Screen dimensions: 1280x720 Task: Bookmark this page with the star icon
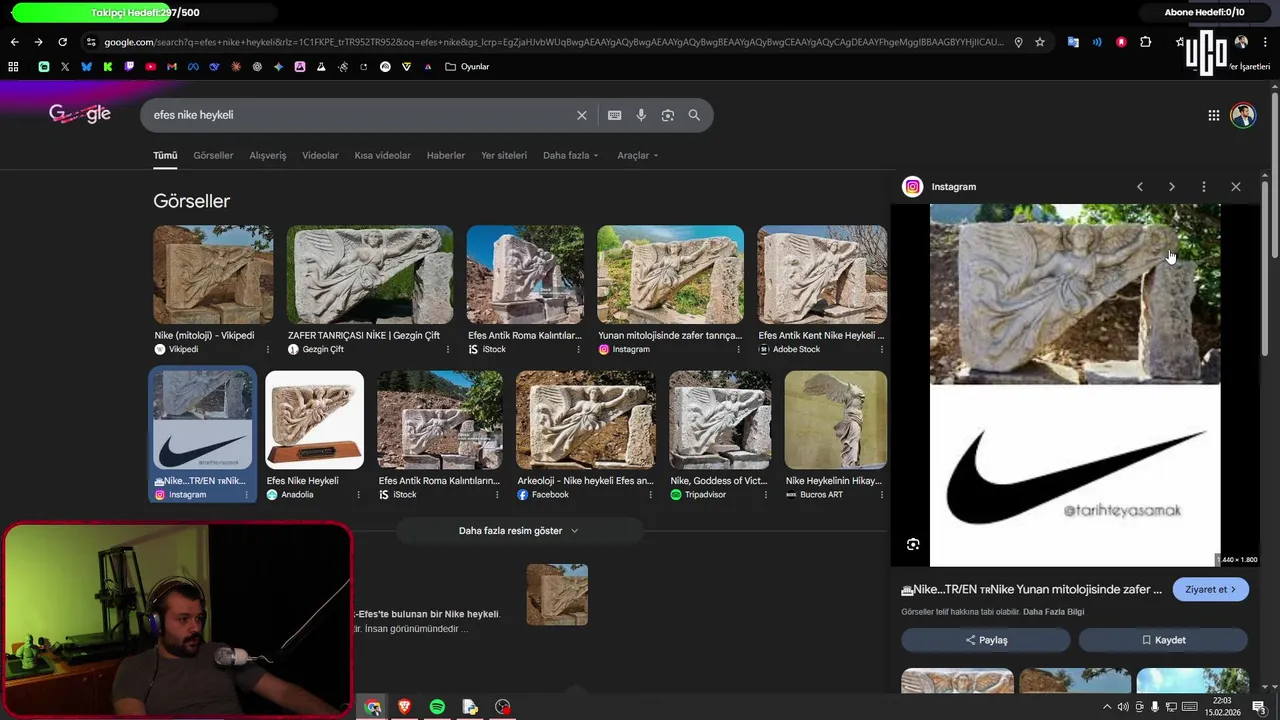click(x=1040, y=42)
